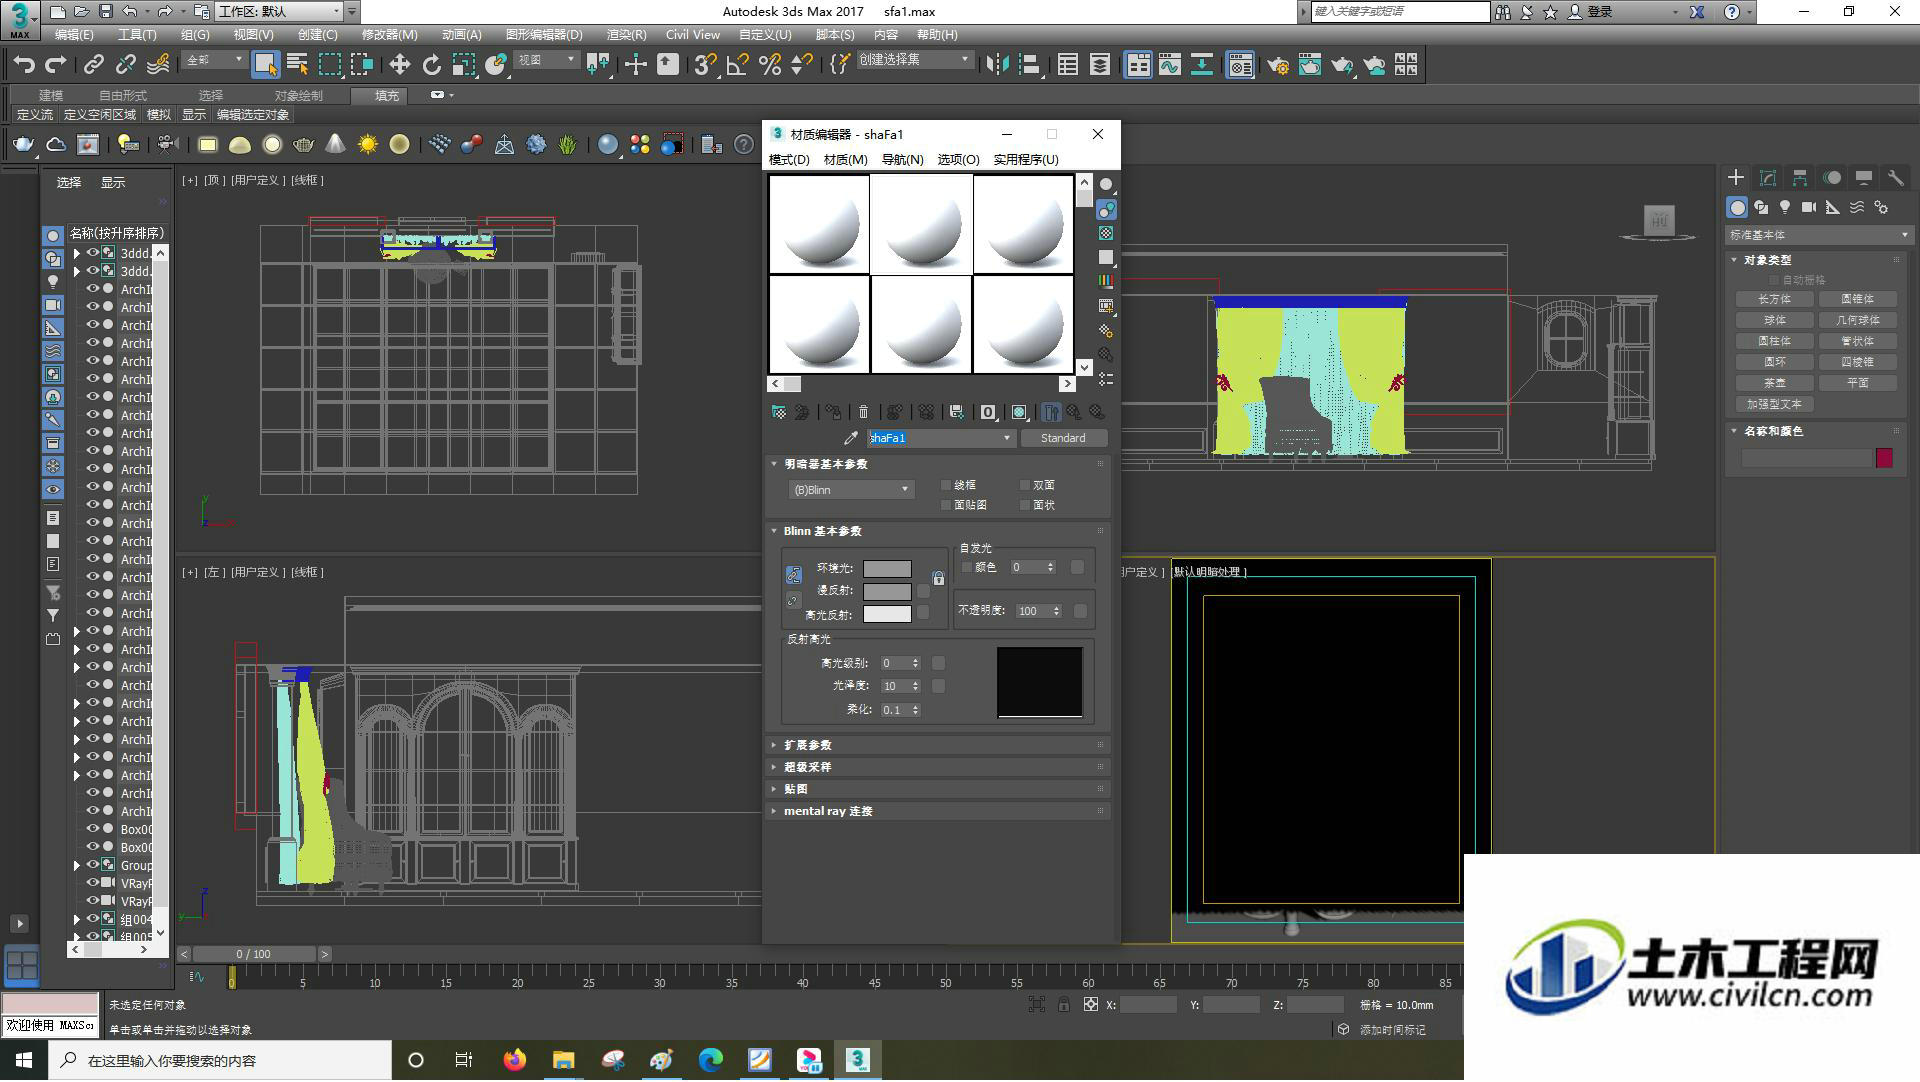Toggle the 3D Snaps tool
Viewport: 1920px width, 1082px height.
tap(705, 65)
